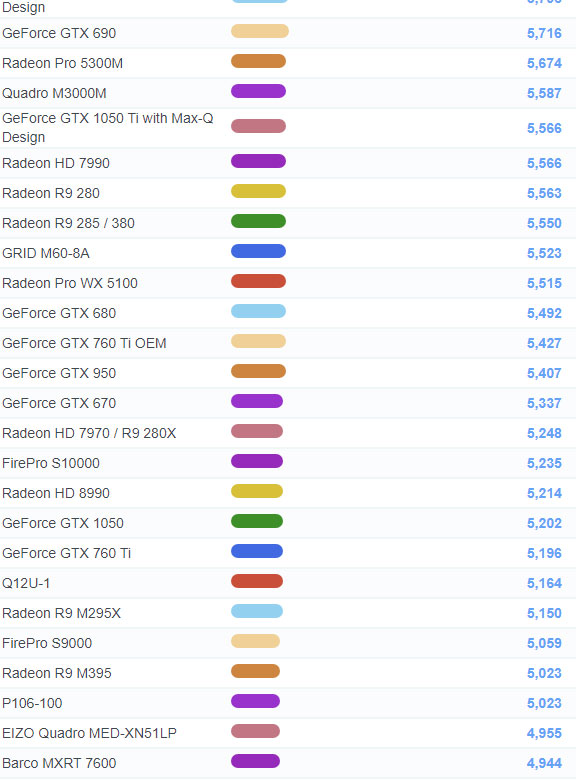Click the score 4,955
Viewport: 576px width, 780px height.
(x=544, y=733)
